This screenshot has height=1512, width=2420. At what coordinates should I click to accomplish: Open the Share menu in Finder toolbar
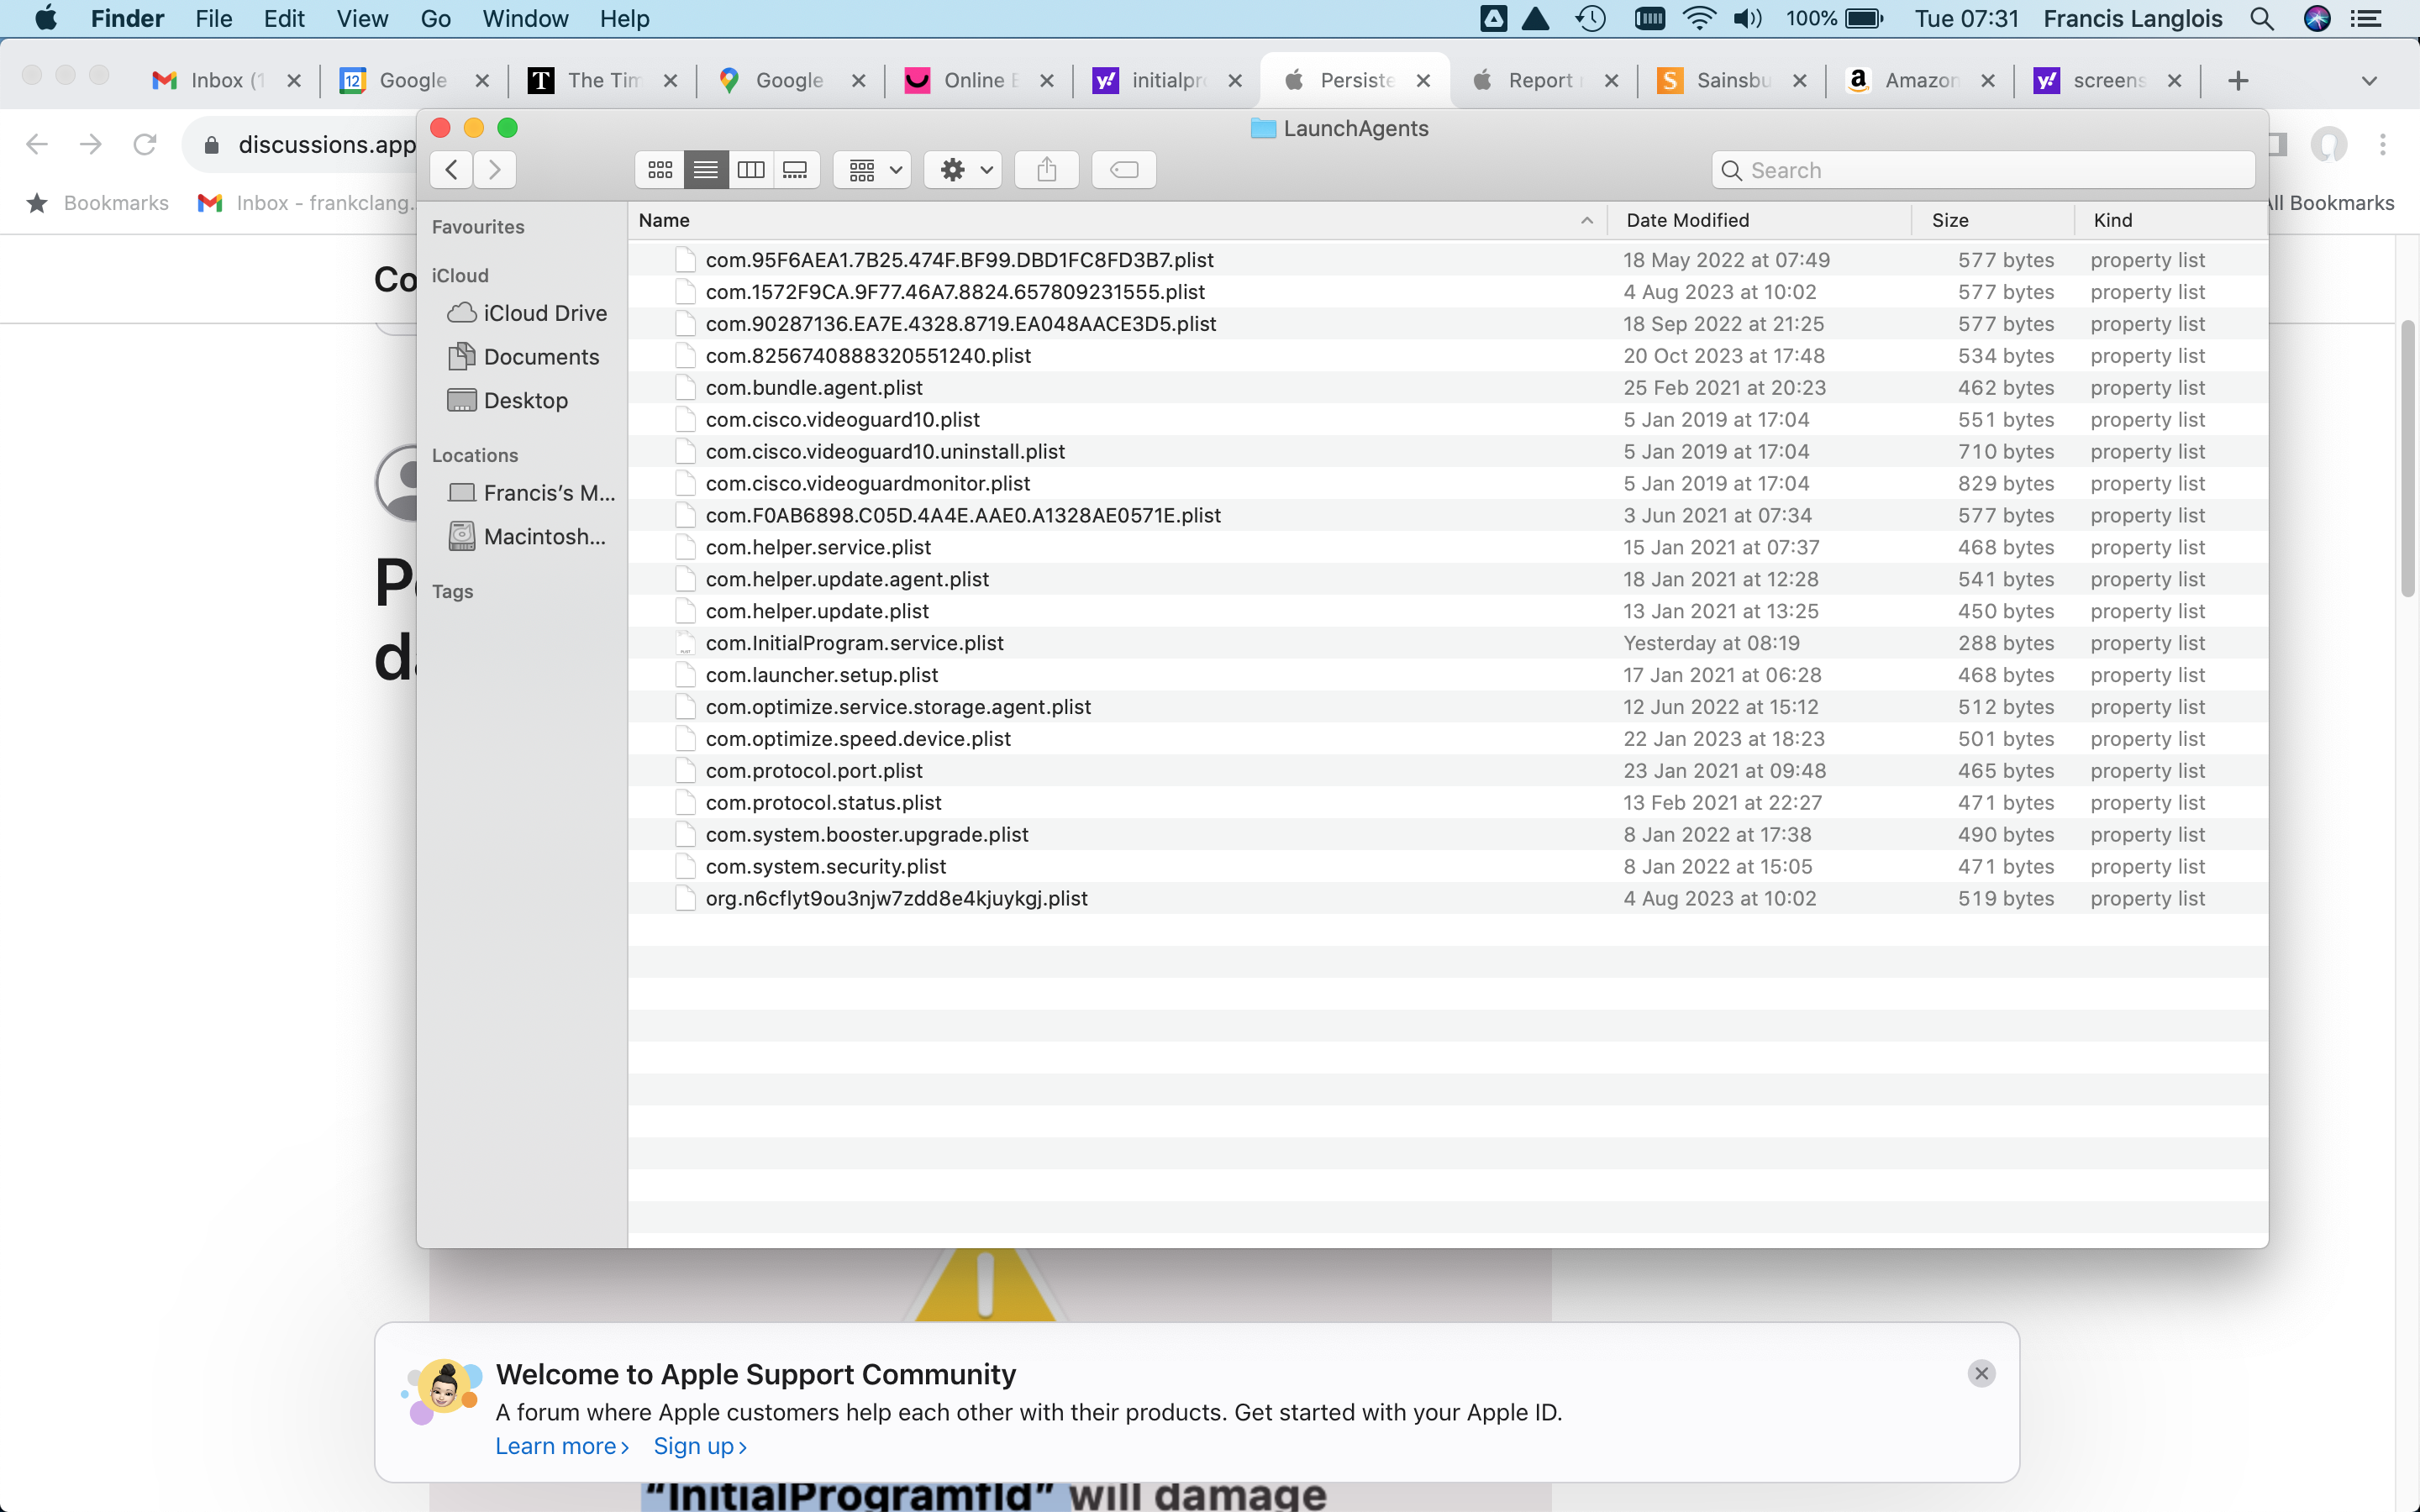point(1046,169)
